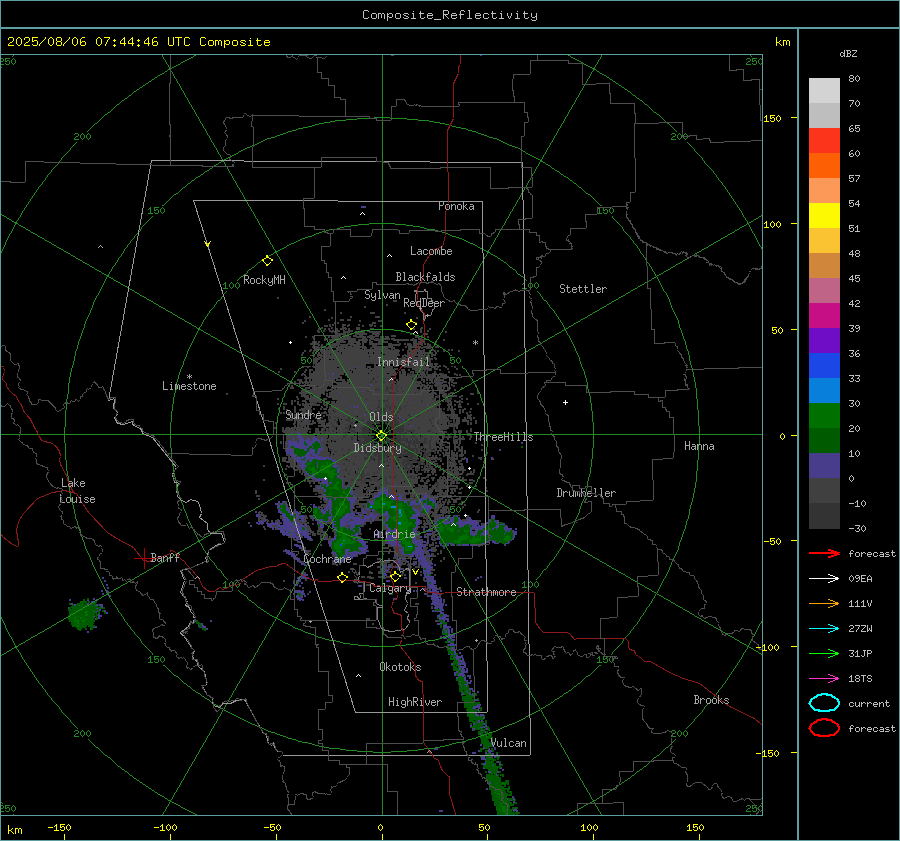Pick the orange 60-57 dBZ swatch
The width and height of the screenshot is (900, 841).
coord(824,165)
